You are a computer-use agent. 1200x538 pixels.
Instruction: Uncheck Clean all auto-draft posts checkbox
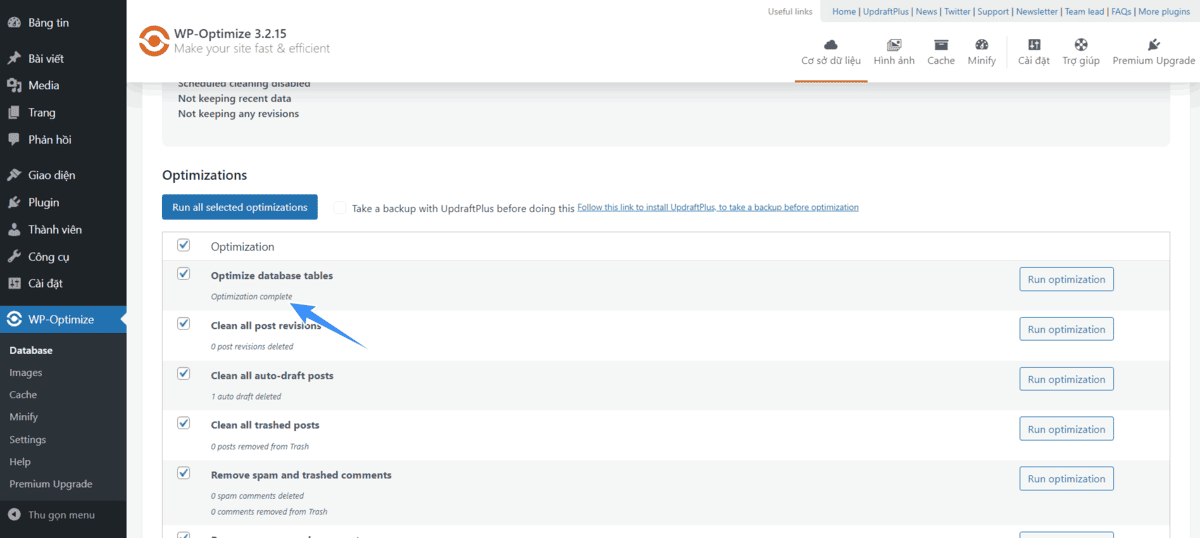tap(183, 374)
